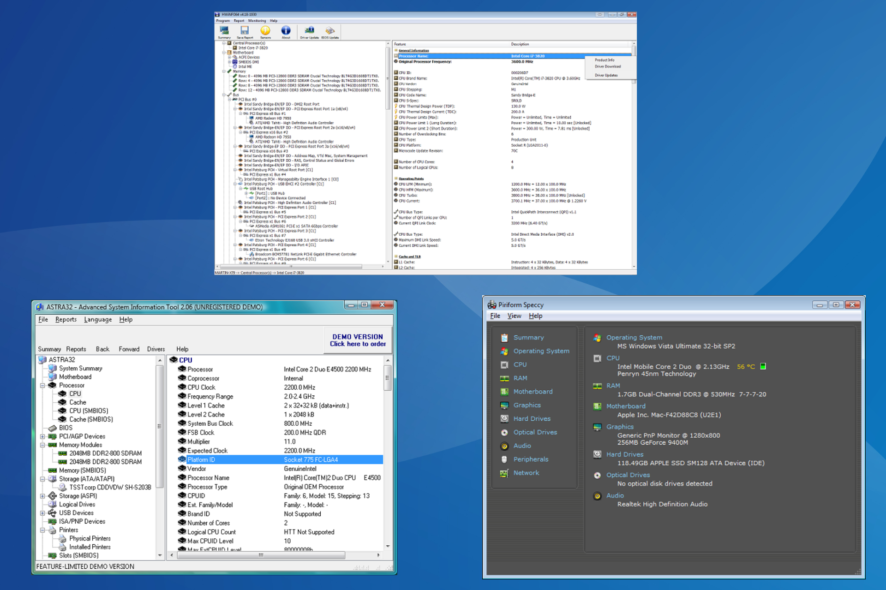Screen dimensions: 886x590
Task: Collapse the Processor node in ASTRA32 tree
Action: (x=42, y=385)
